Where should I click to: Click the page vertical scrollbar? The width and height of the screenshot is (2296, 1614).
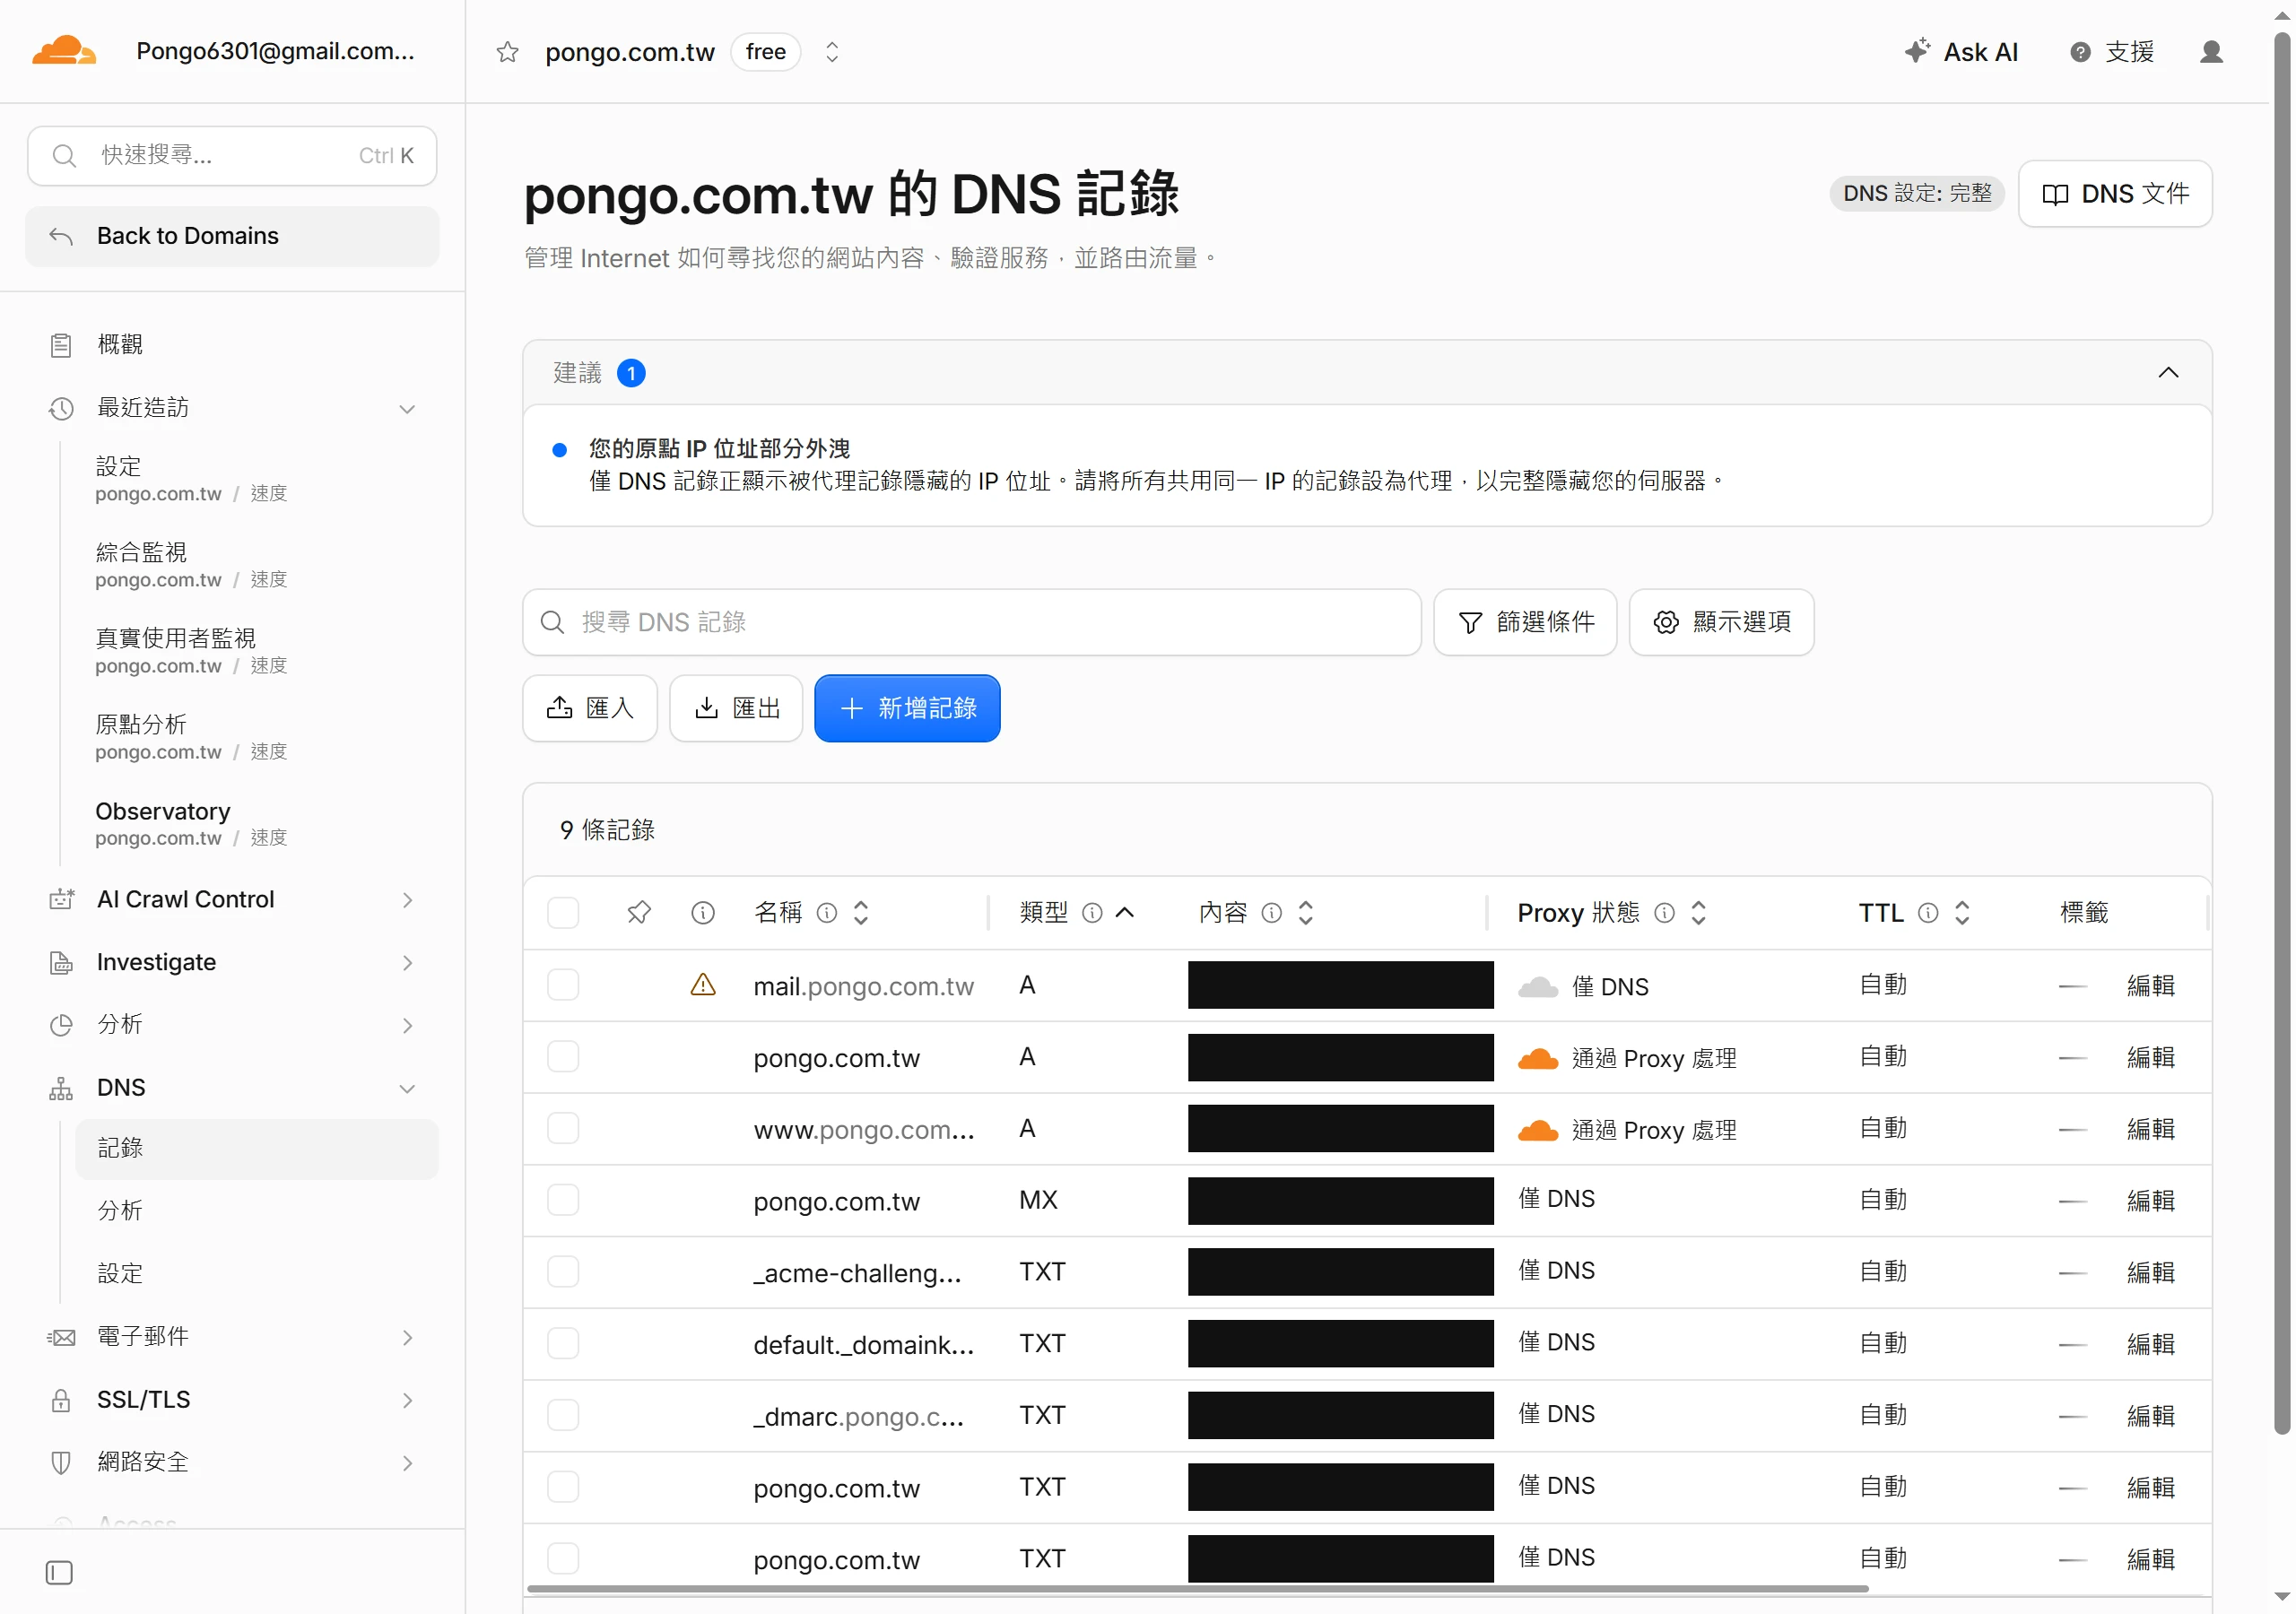(2281, 733)
